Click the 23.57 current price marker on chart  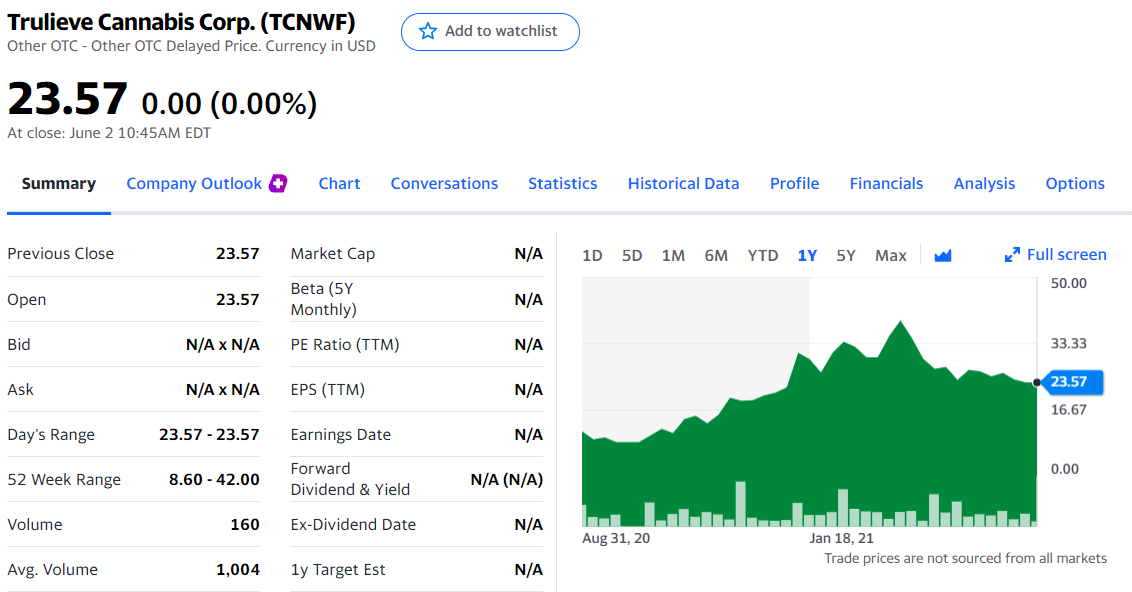[1072, 382]
